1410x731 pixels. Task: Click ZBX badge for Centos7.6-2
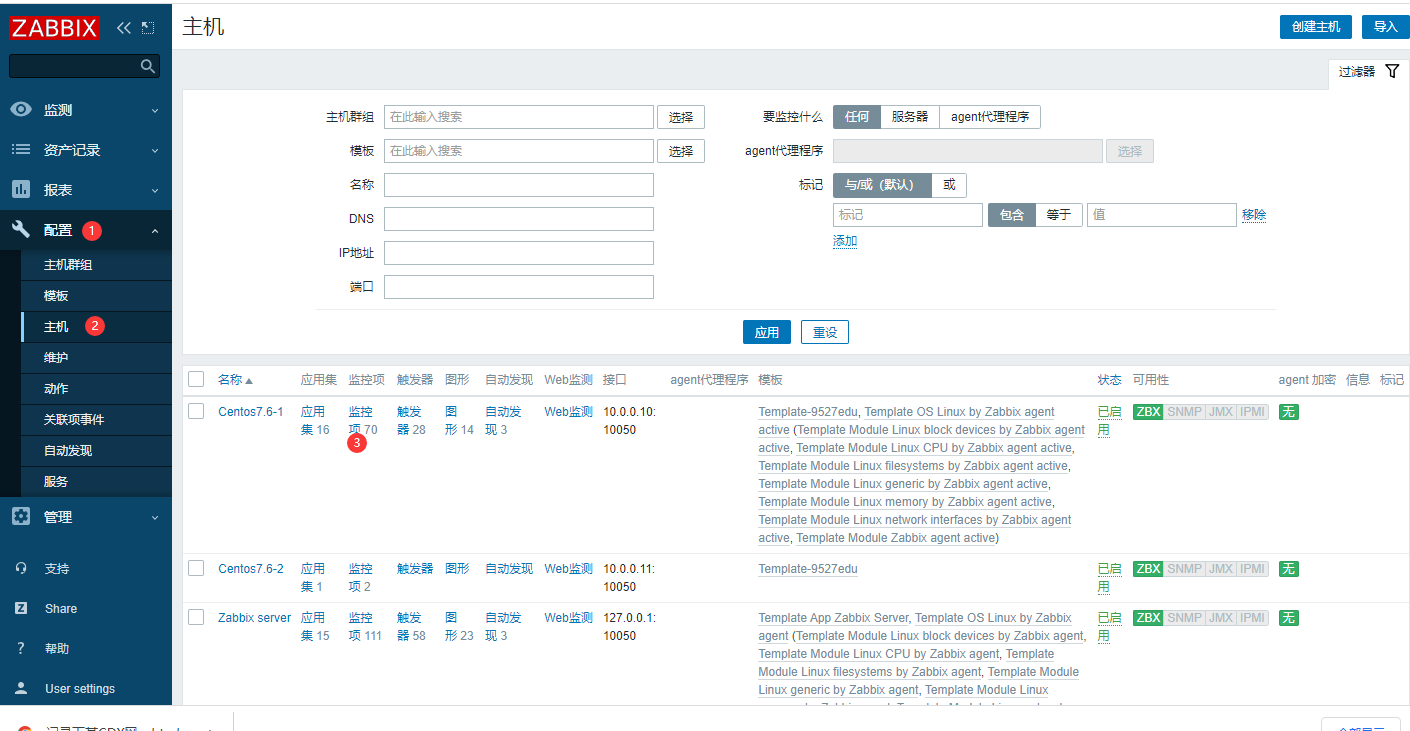[1148, 569]
